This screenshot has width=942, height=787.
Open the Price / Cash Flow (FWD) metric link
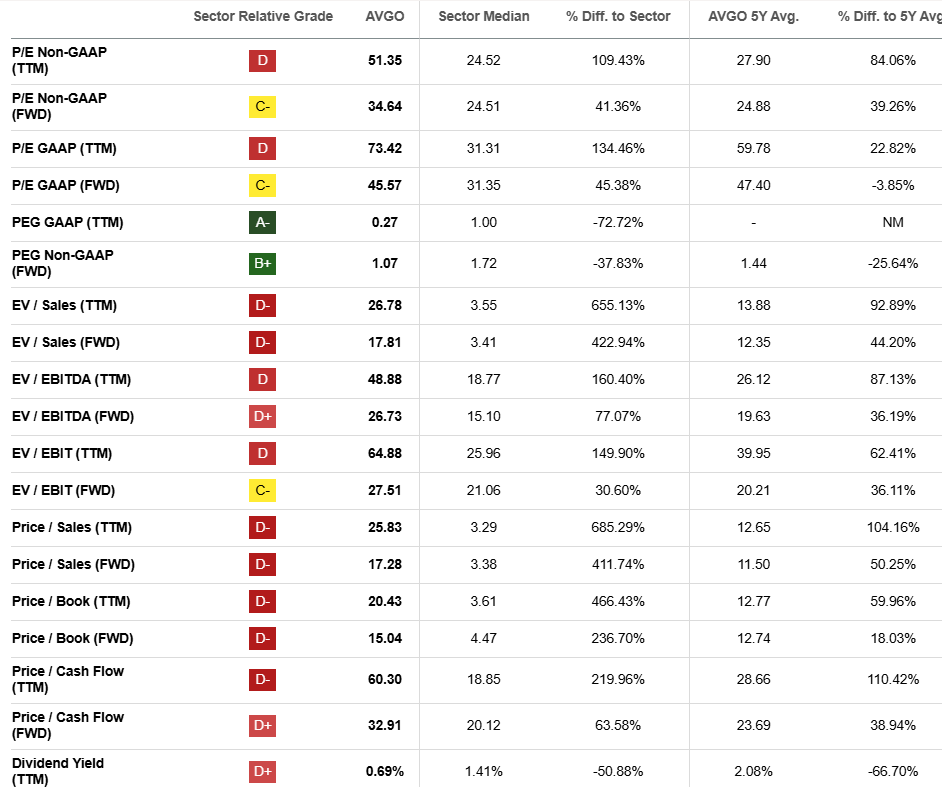tap(68, 725)
